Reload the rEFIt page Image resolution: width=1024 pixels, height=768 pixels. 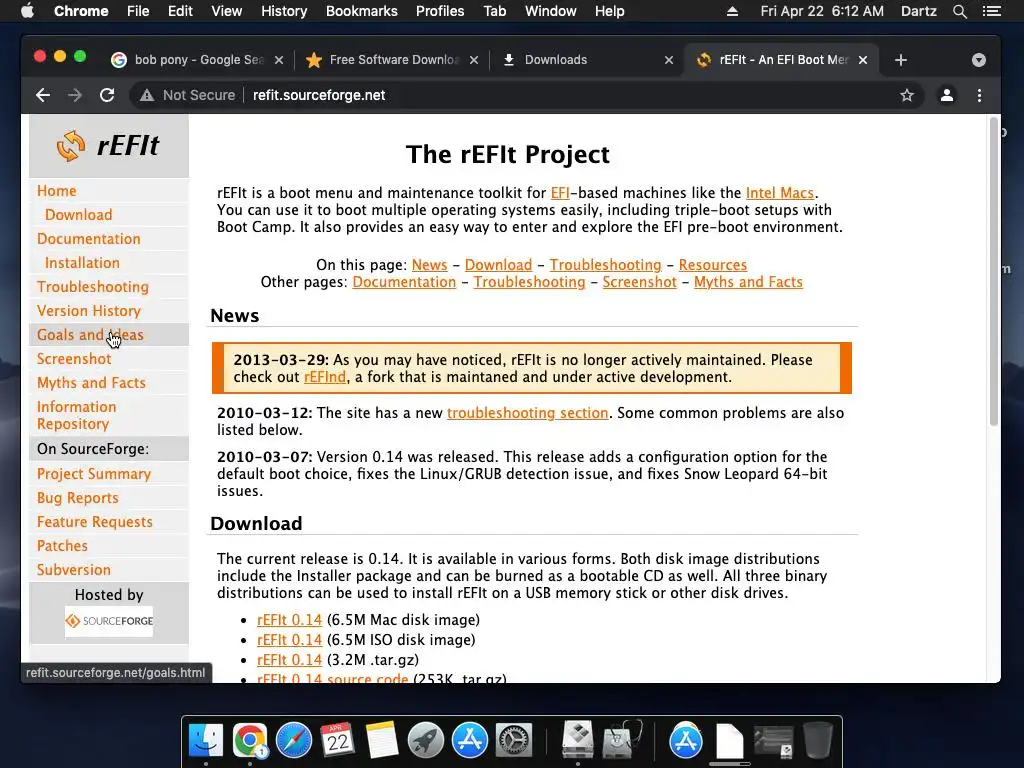(107, 95)
